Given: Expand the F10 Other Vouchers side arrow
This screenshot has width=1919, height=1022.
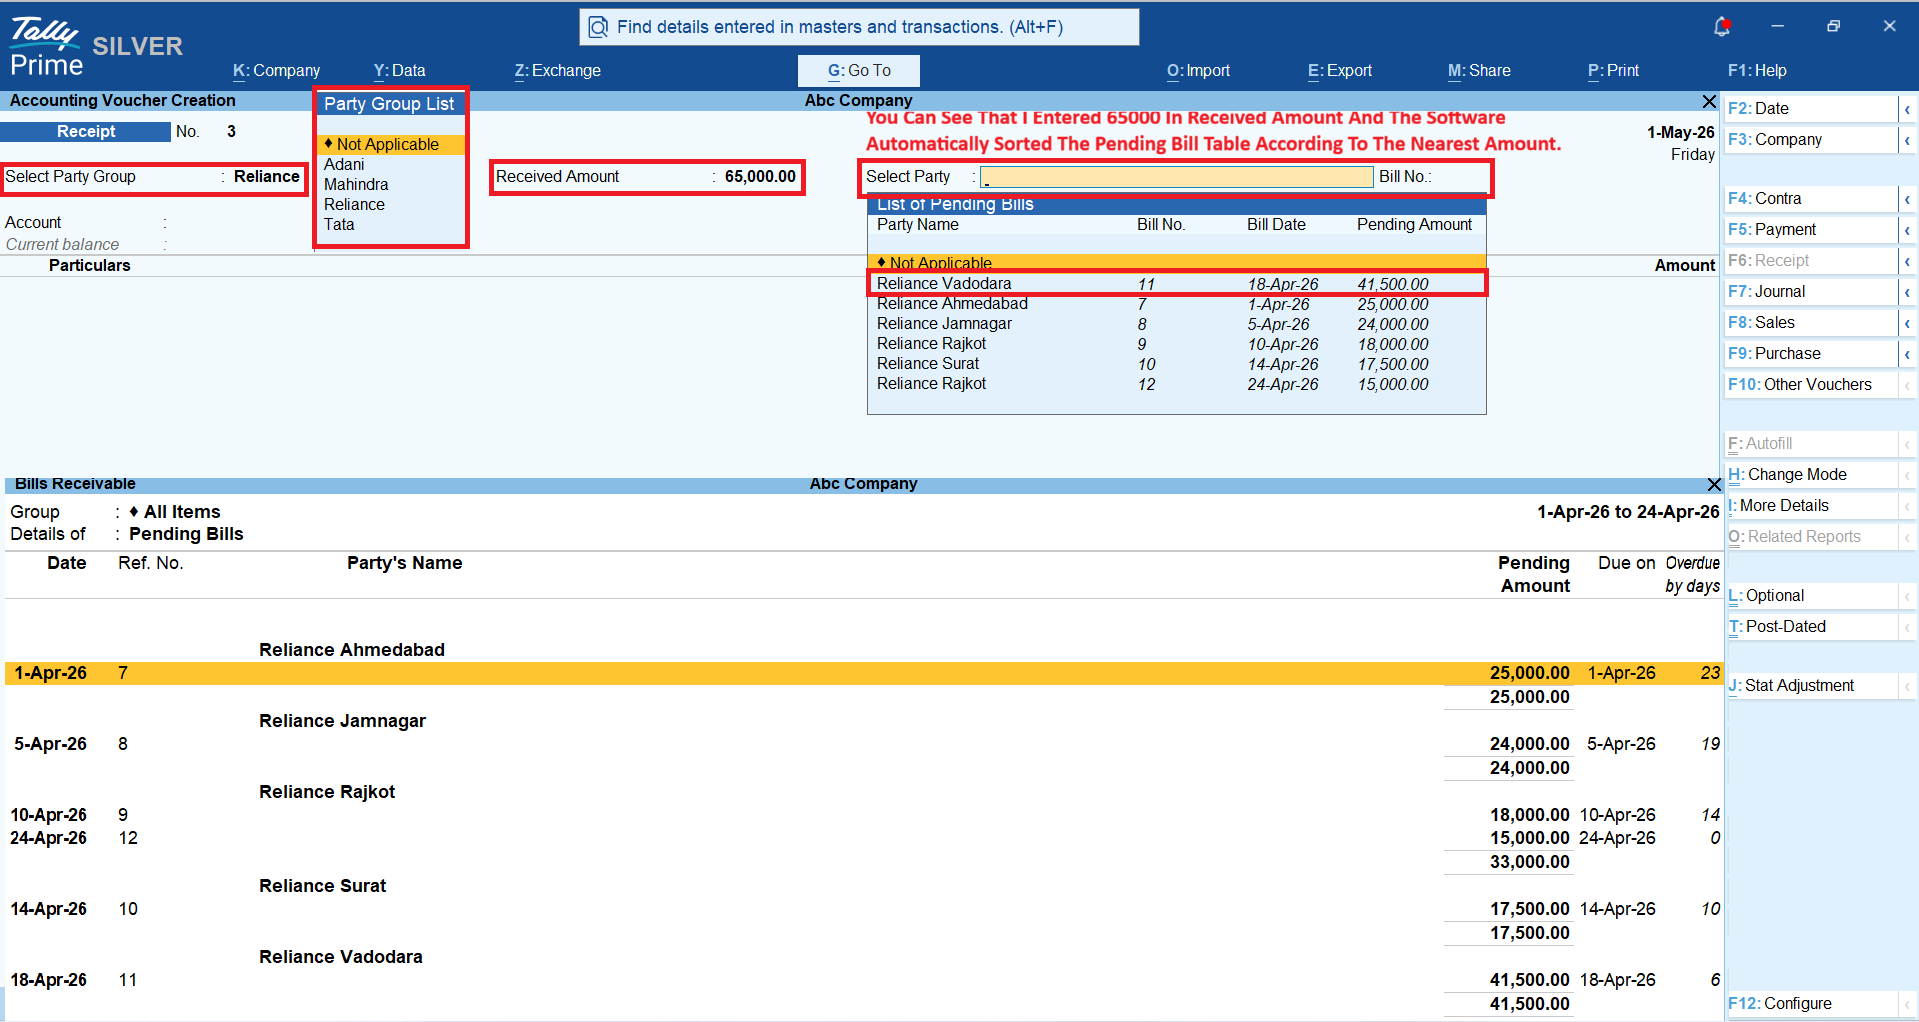Looking at the screenshot, I should pos(1907,385).
